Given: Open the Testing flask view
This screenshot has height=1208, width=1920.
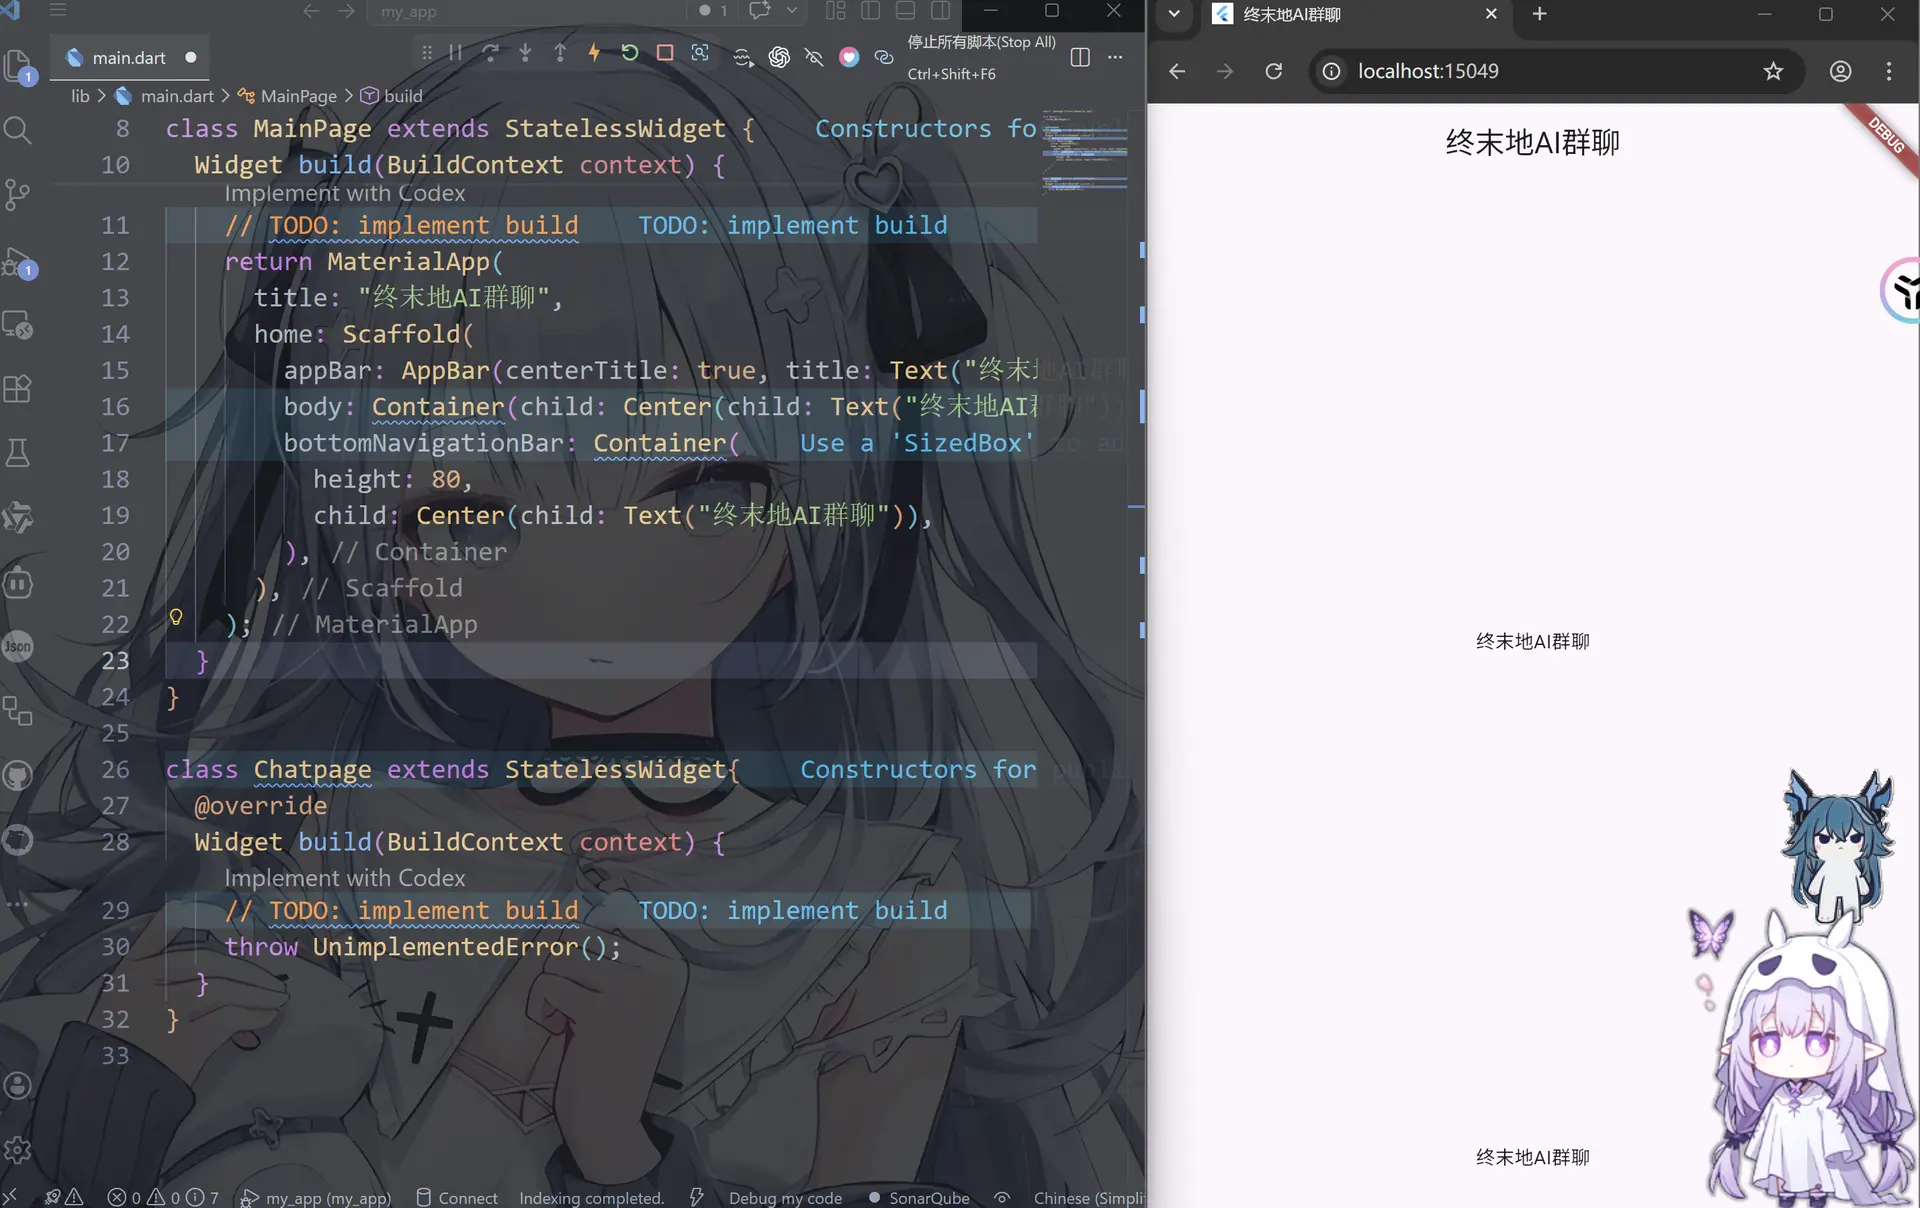Looking at the screenshot, I should pyautogui.click(x=18, y=453).
